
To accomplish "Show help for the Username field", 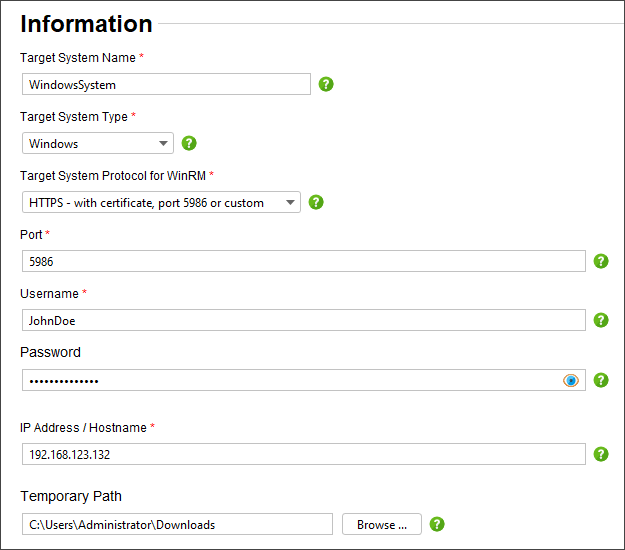I will point(601,320).
